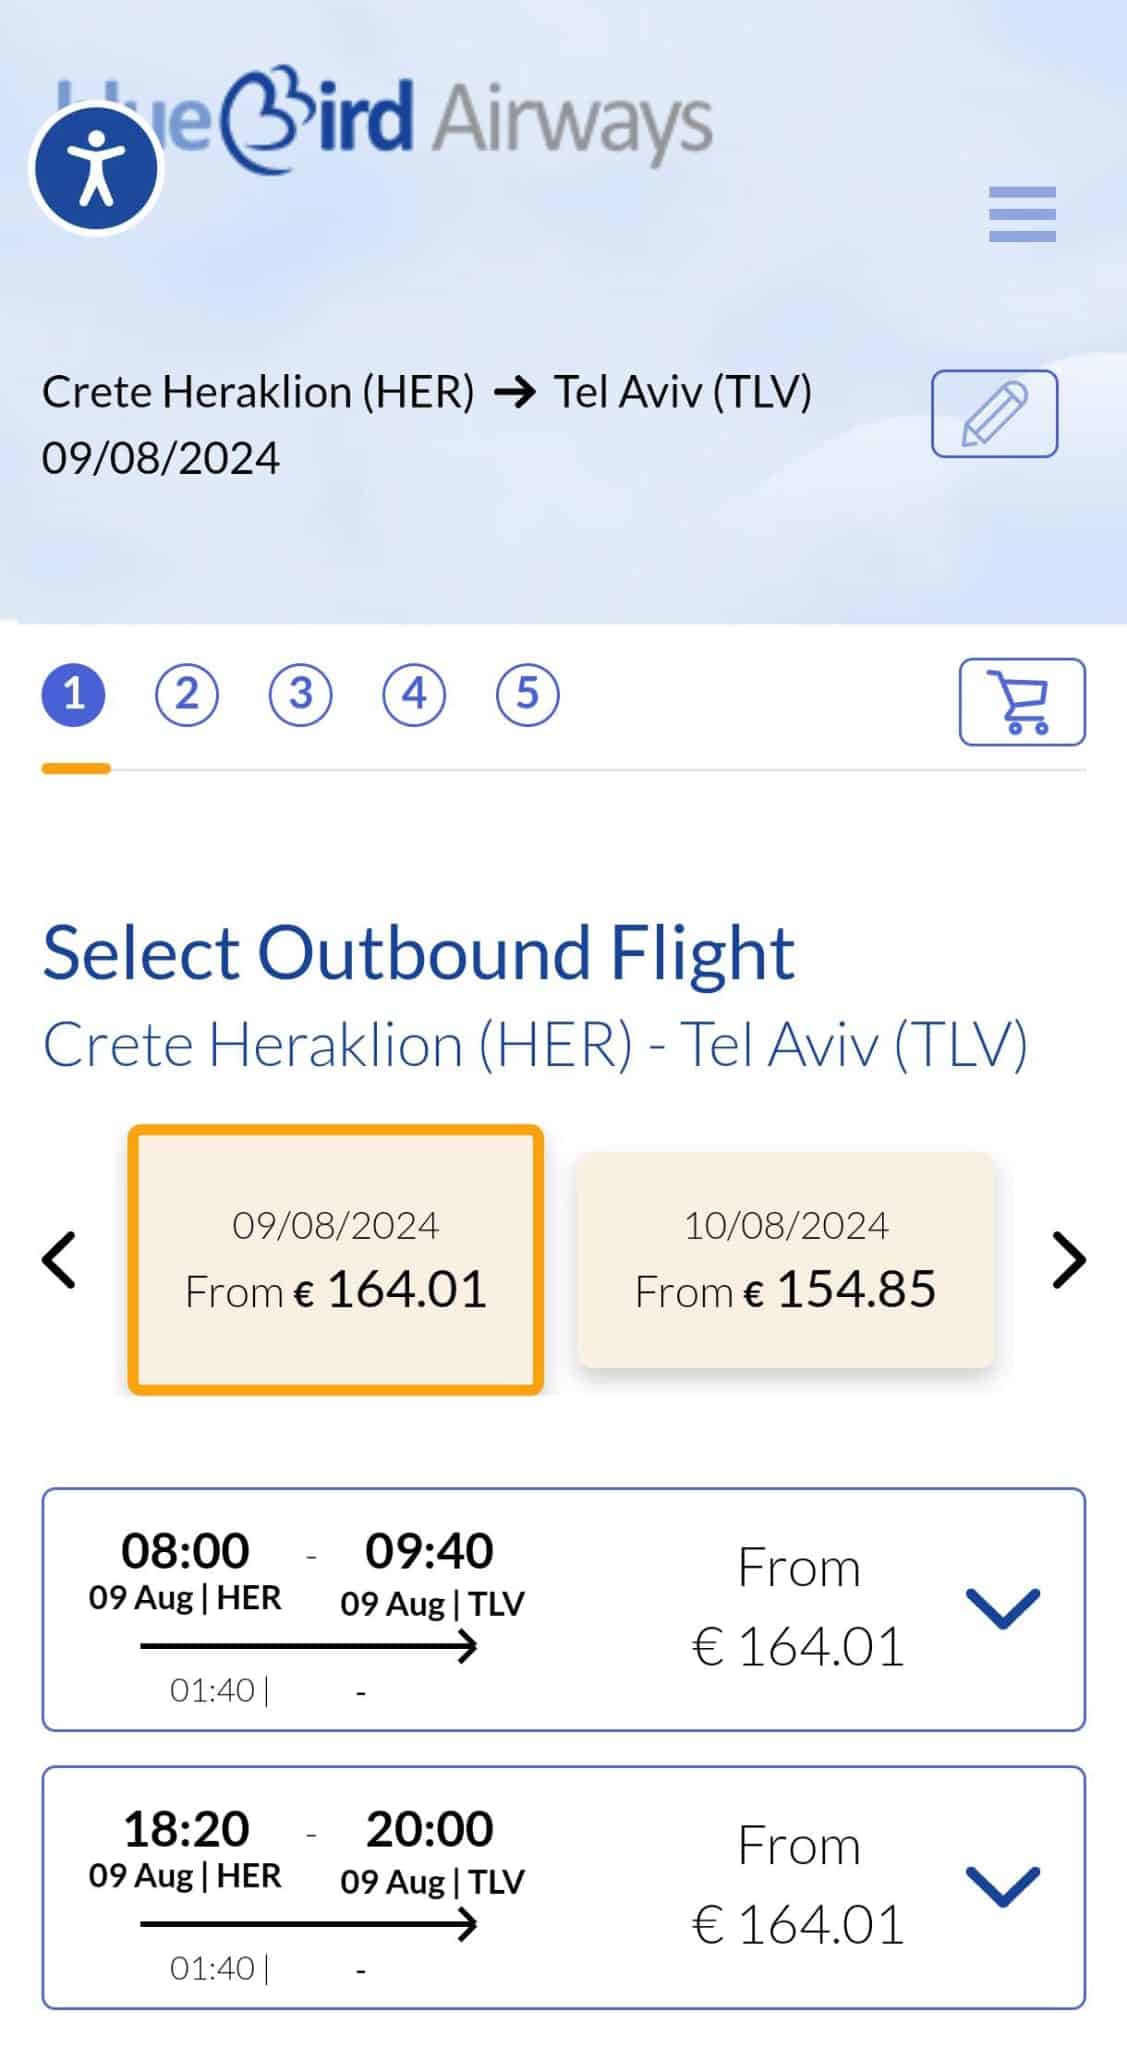The height and width of the screenshot is (2048, 1127).
Task: Jump to step 5 indicator
Action: [x=527, y=694]
